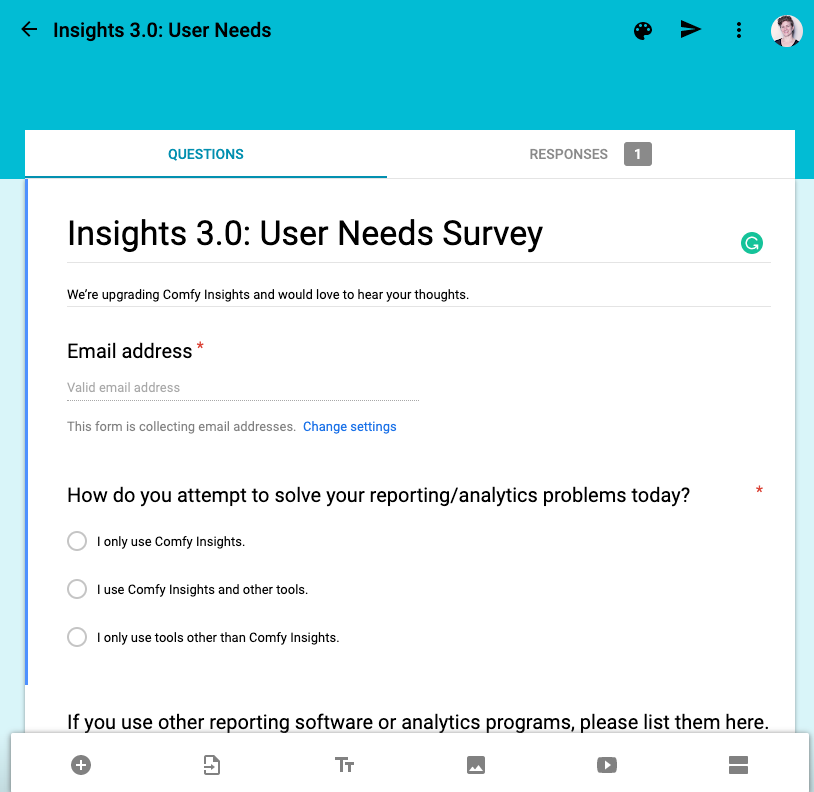Viewport: 814px width, 792px height.
Task: Switch to the Questions tab
Action: 206,154
